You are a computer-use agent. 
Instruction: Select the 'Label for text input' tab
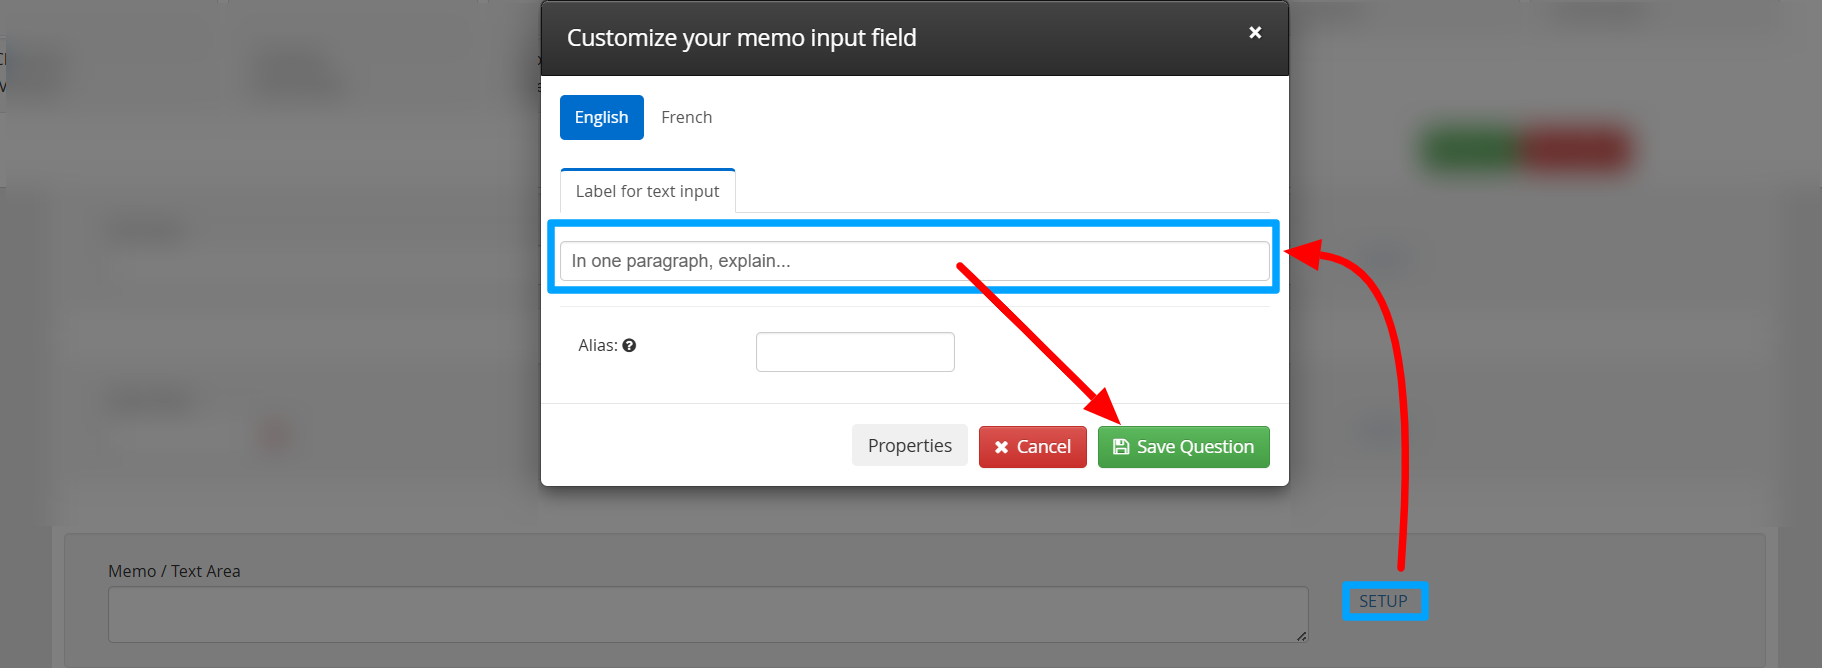pyautogui.click(x=647, y=191)
